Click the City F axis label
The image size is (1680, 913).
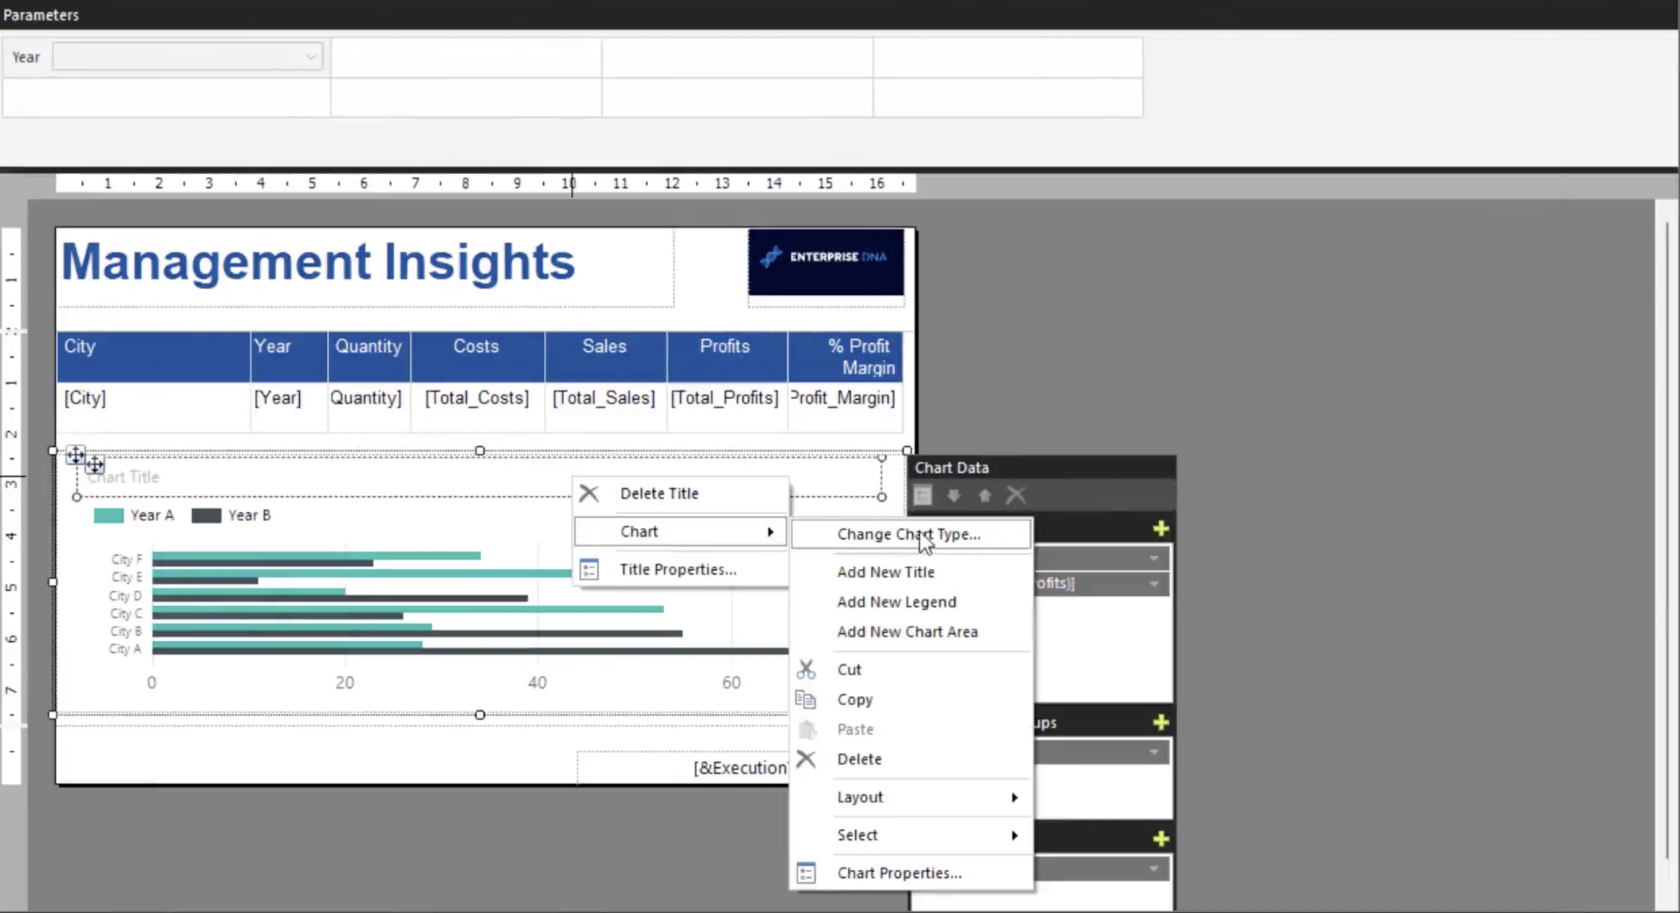[127, 559]
